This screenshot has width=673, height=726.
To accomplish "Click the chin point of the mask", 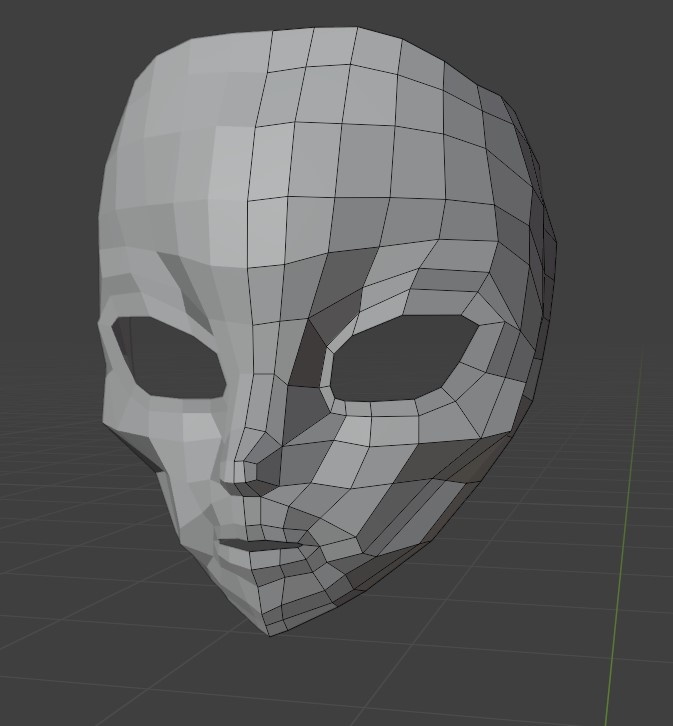I will tap(268, 630).
